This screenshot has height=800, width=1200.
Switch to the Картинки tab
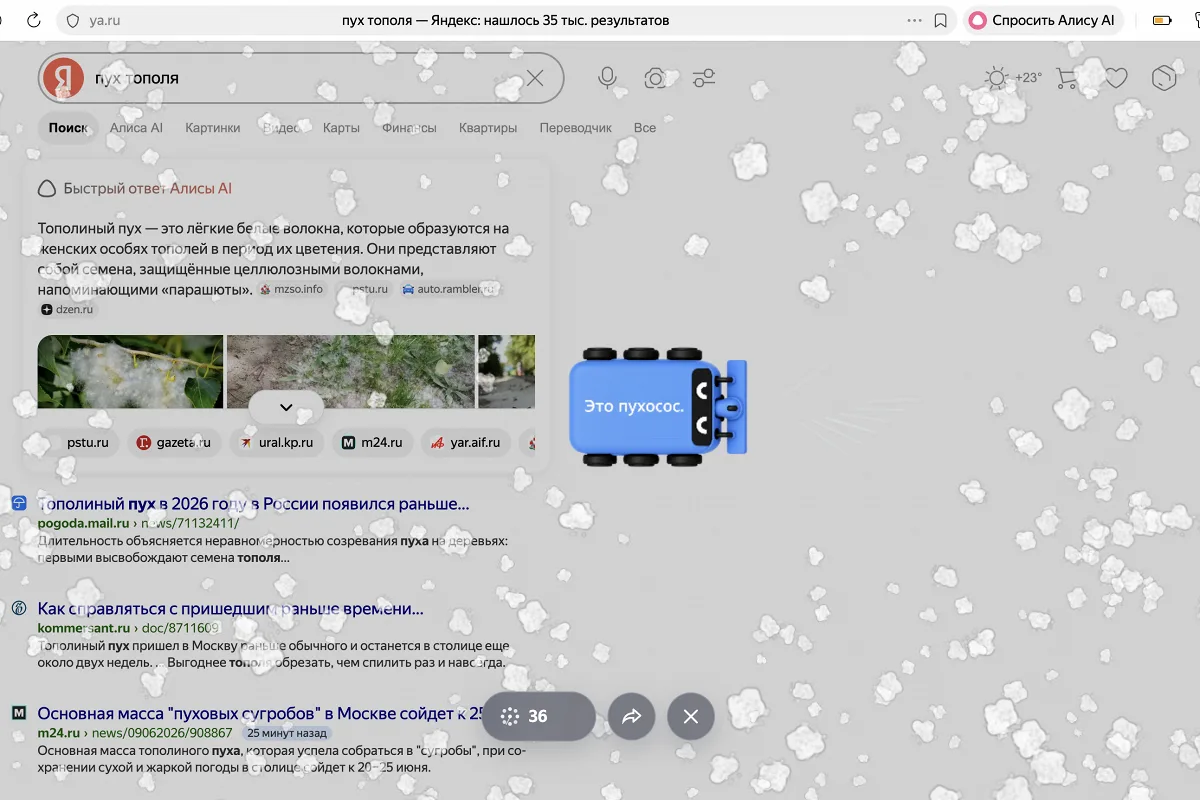click(213, 128)
